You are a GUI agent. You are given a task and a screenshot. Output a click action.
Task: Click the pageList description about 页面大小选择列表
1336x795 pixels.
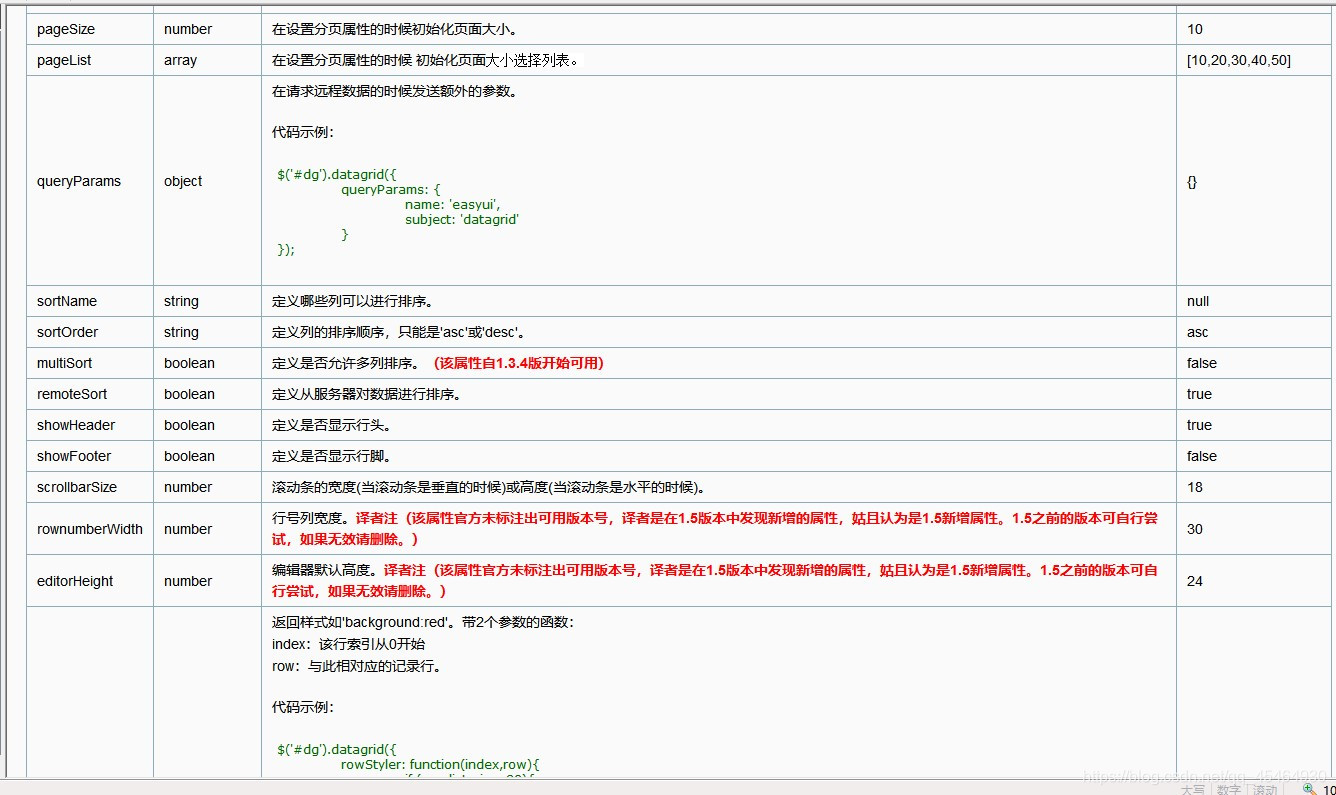point(425,60)
